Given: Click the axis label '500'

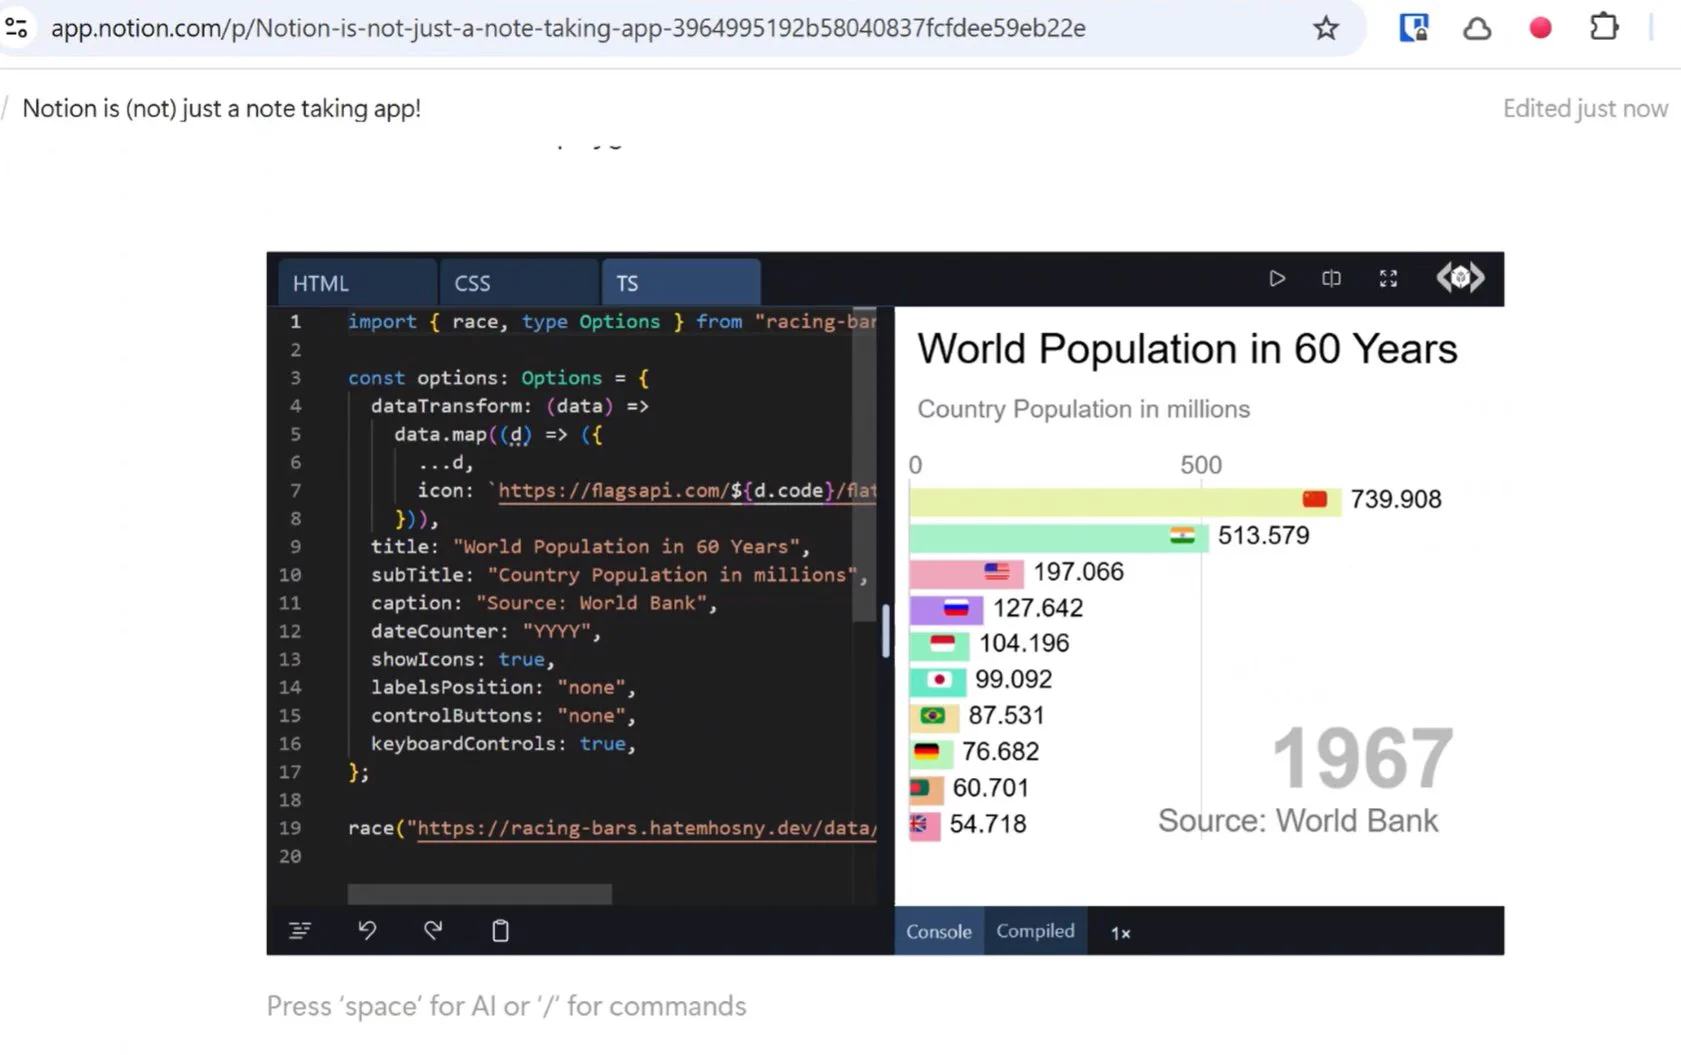Looking at the screenshot, I should pyautogui.click(x=1201, y=465).
